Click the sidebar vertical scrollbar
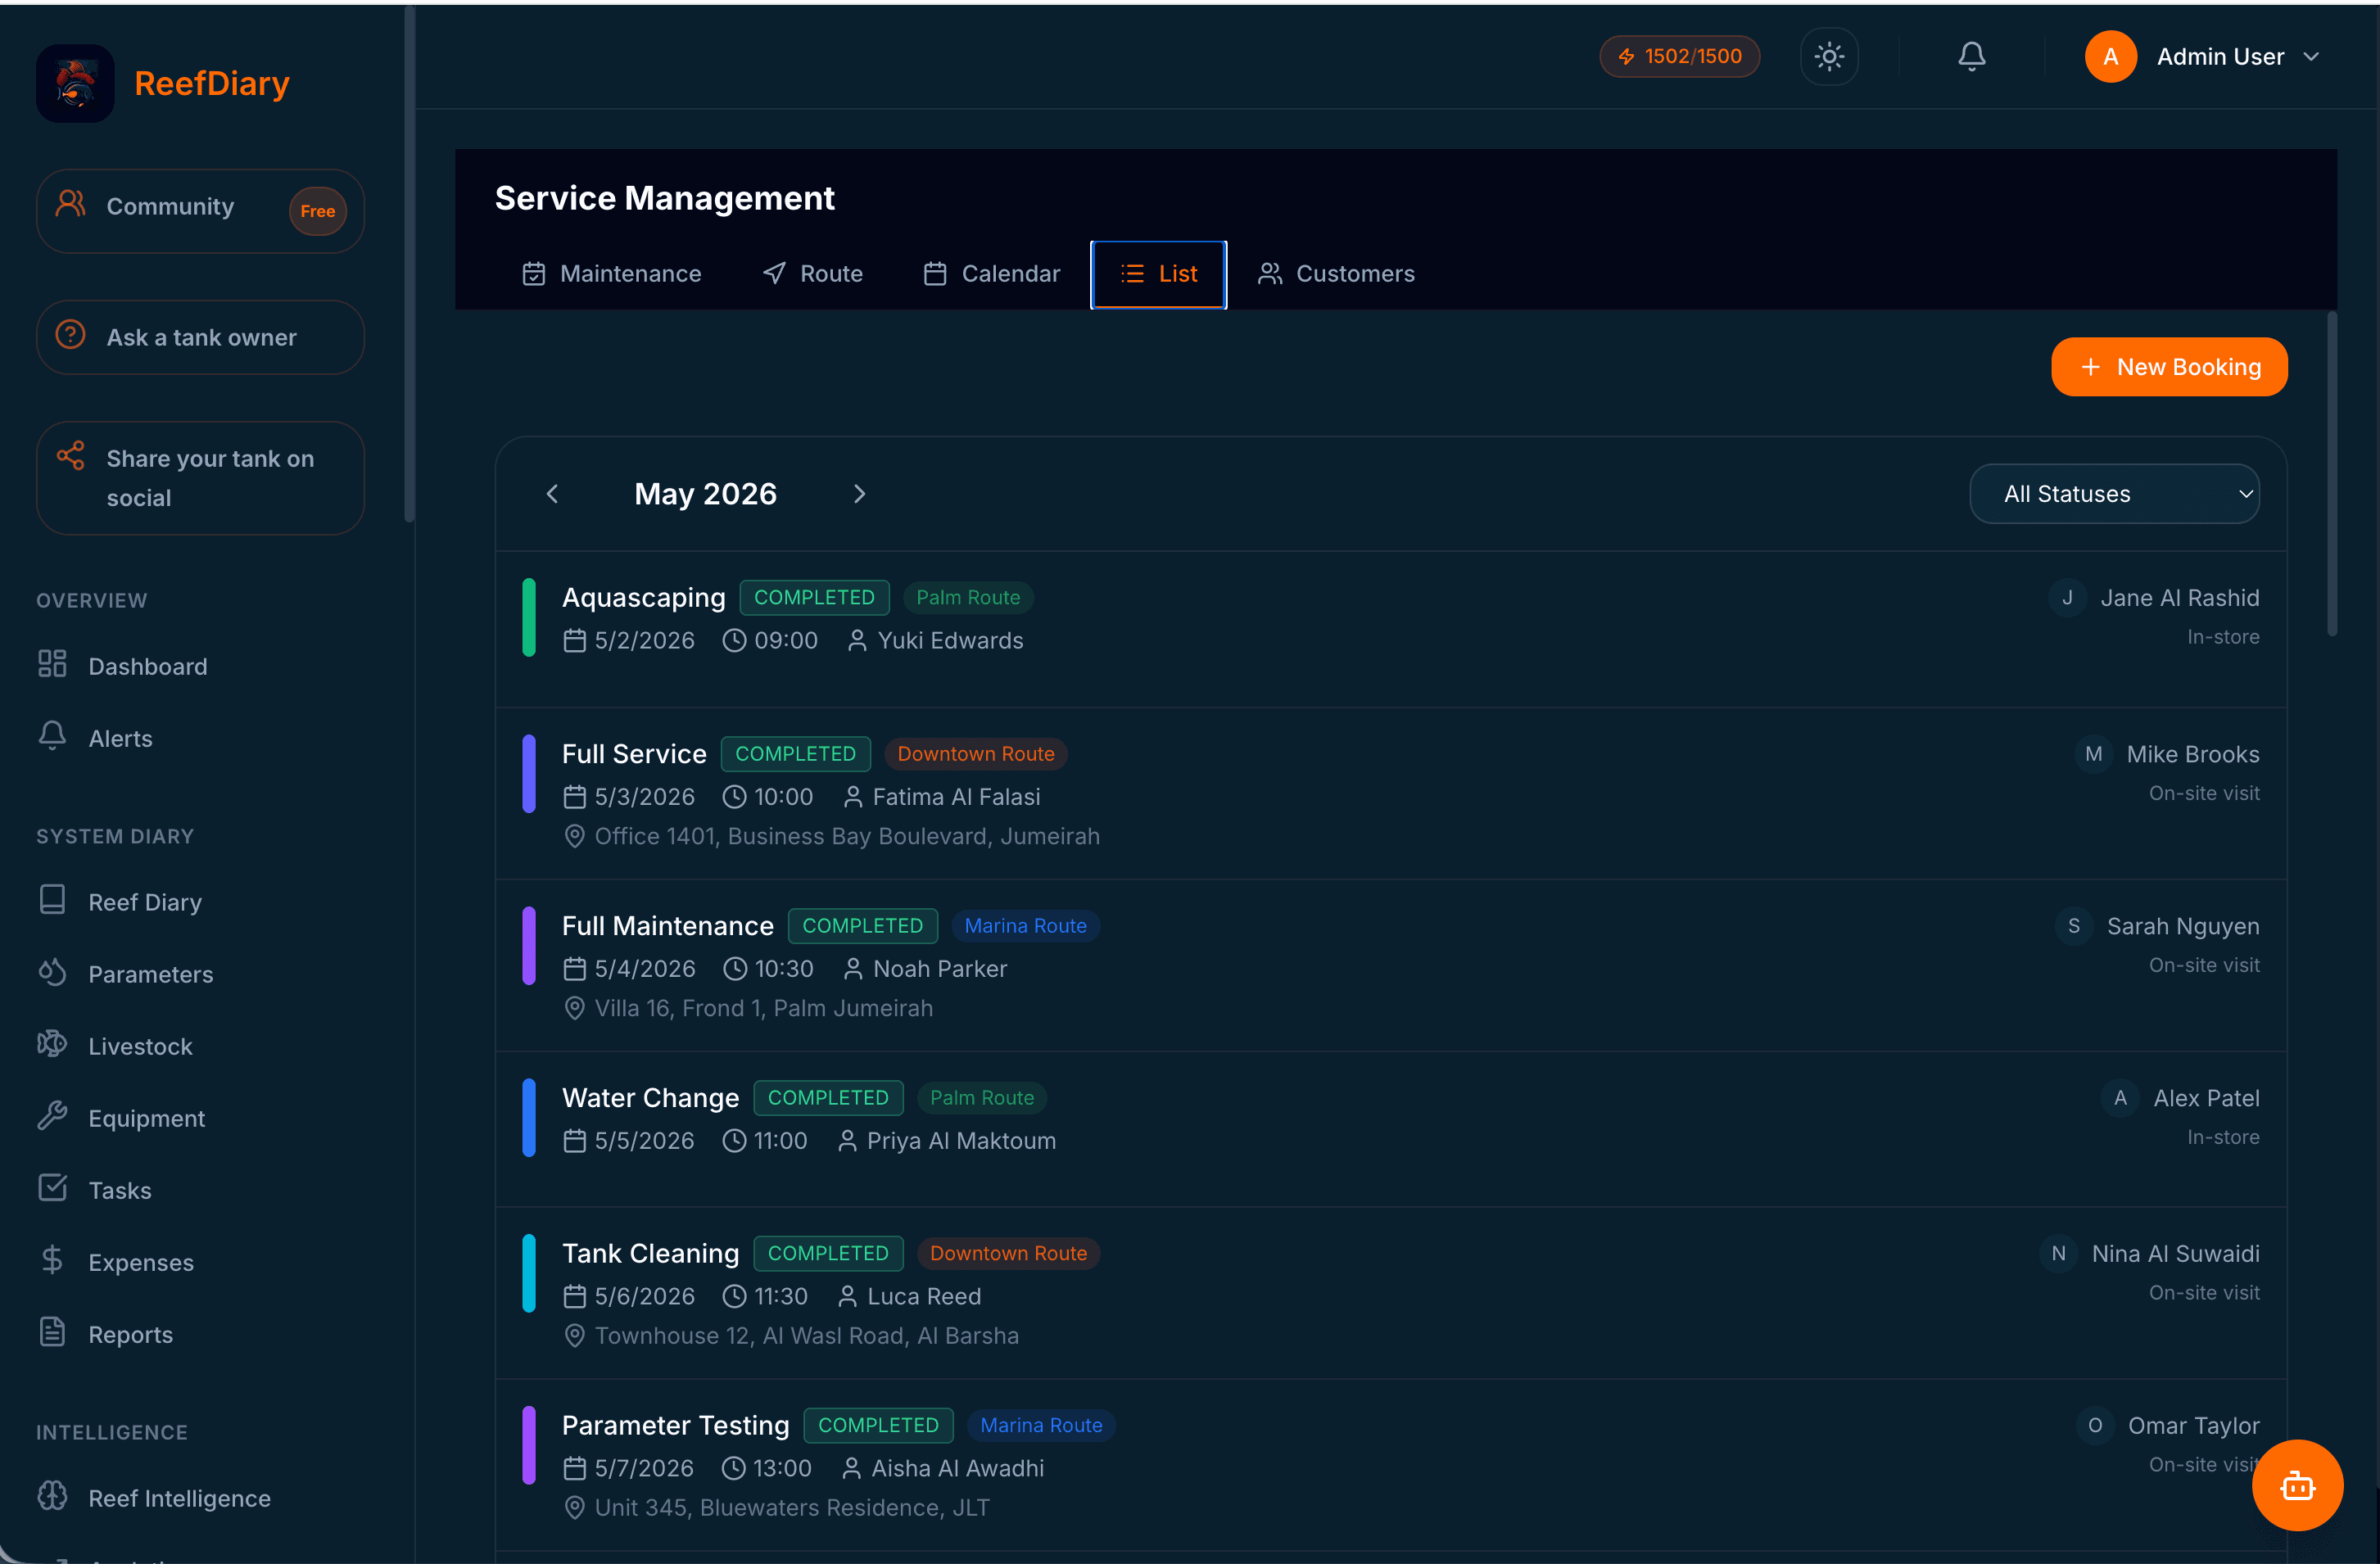The image size is (2380, 1564). 409,265
